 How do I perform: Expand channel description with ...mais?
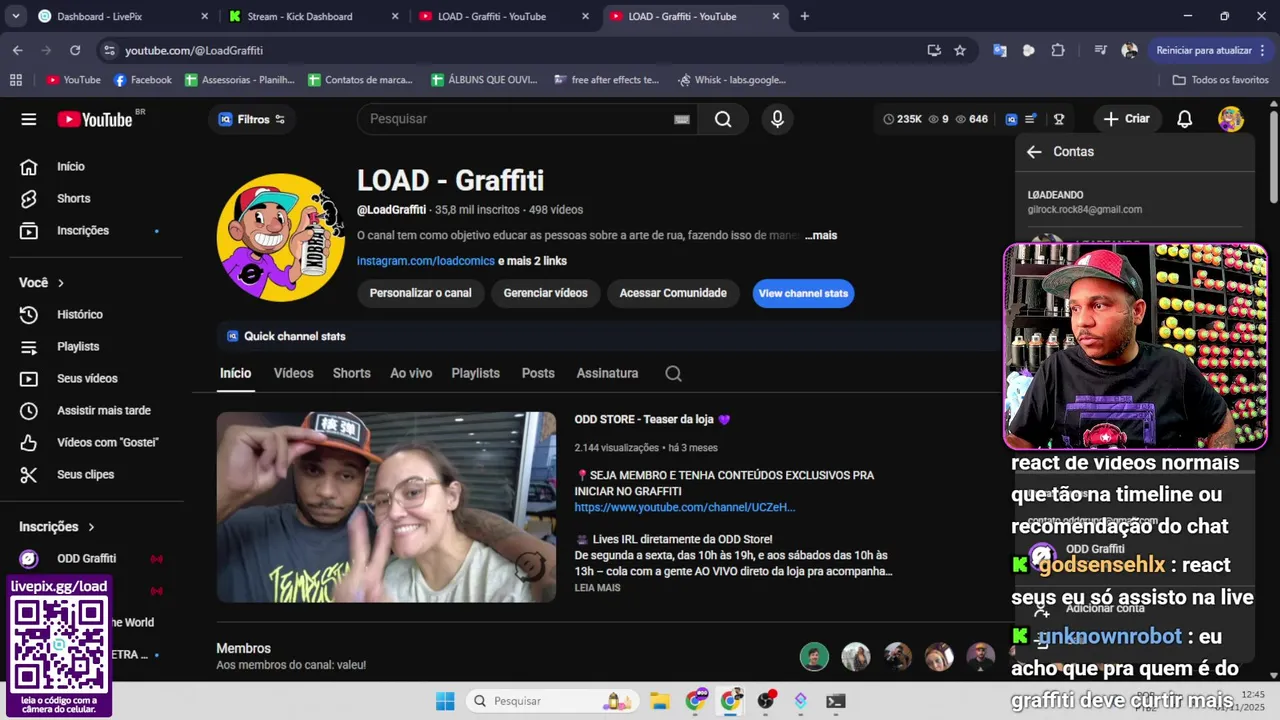(821, 236)
